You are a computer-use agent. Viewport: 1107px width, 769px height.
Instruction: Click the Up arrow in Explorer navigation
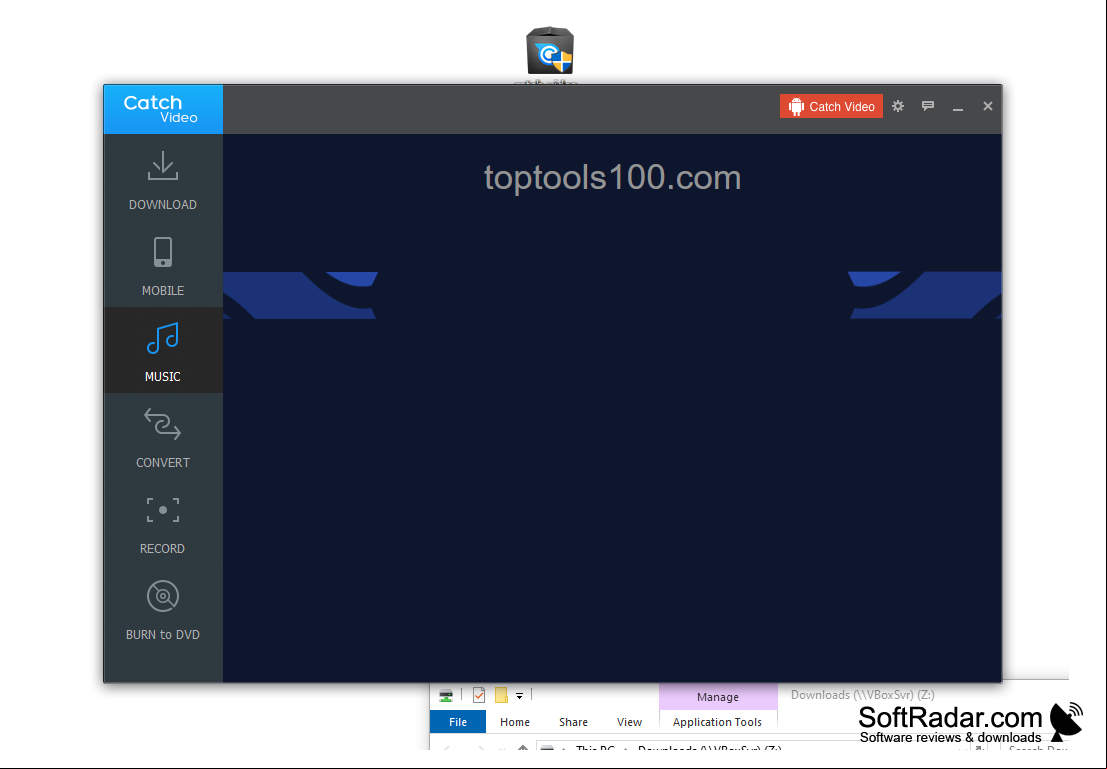[x=522, y=749]
